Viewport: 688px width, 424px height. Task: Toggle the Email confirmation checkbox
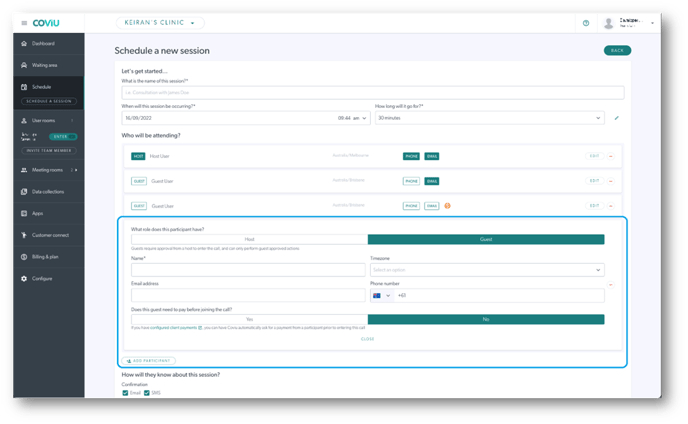[x=125, y=393]
